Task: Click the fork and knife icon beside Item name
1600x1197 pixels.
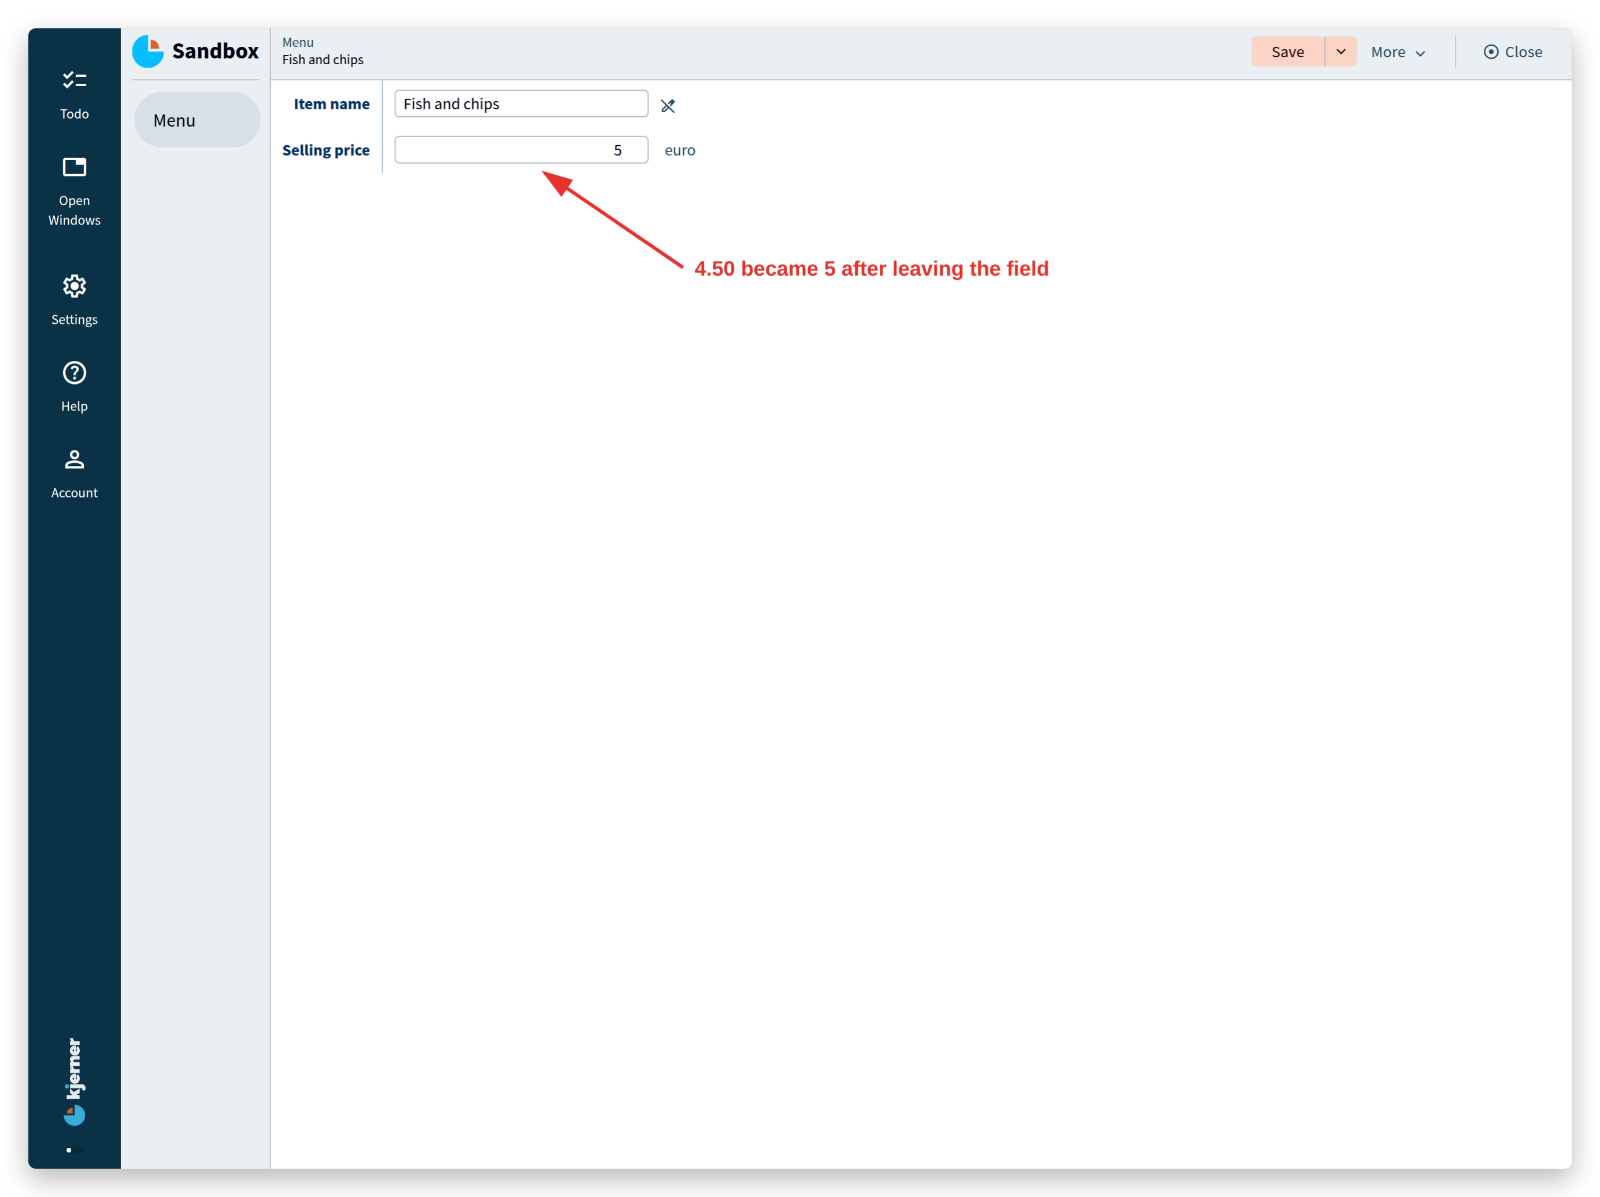Action: pyautogui.click(x=668, y=105)
